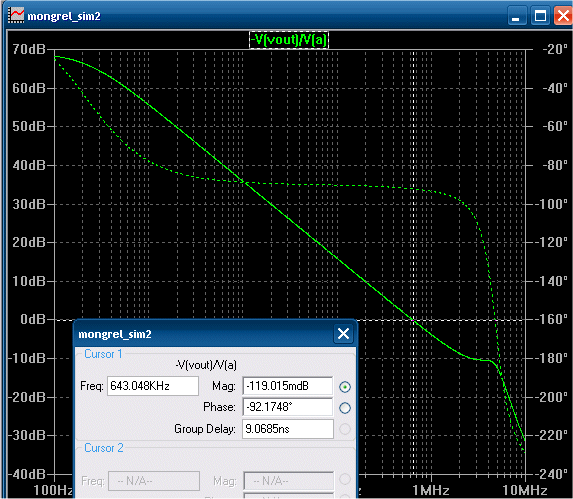The height and width of the screenshot is (499, 573).
Task: Click the 100Hz frequency axis label
Action: pos(53,490)
